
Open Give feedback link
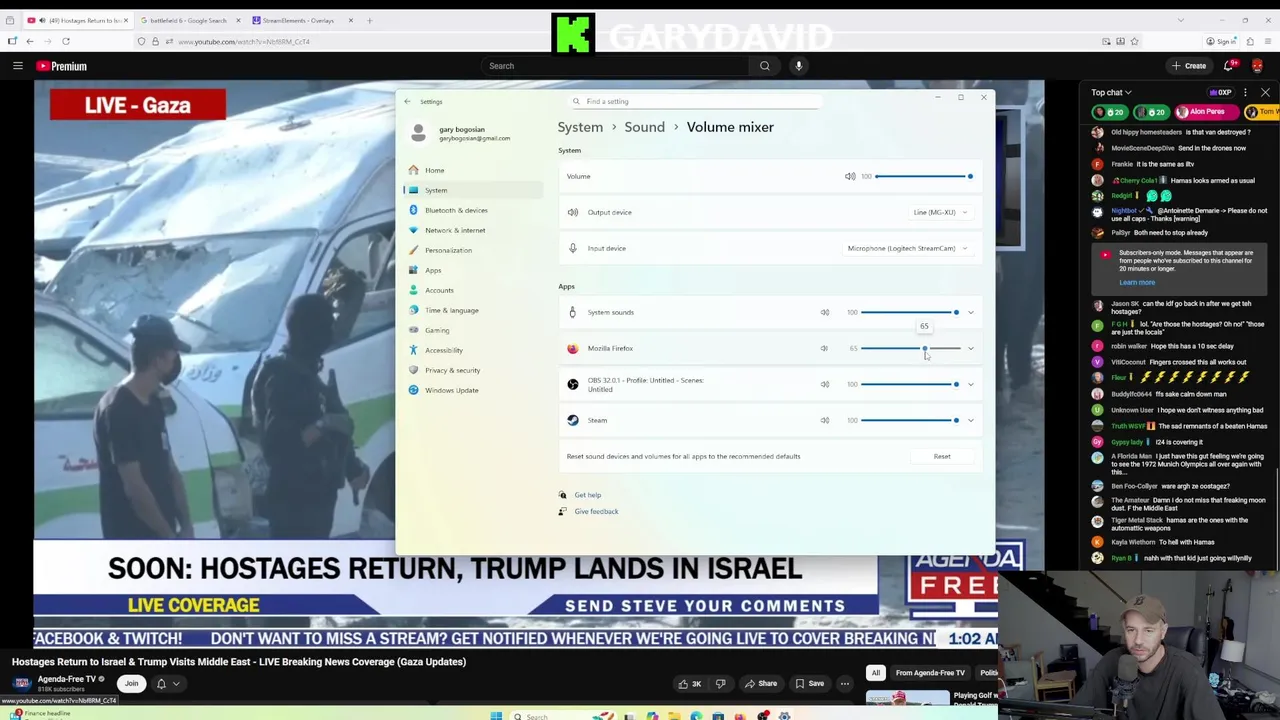point(596,511)
